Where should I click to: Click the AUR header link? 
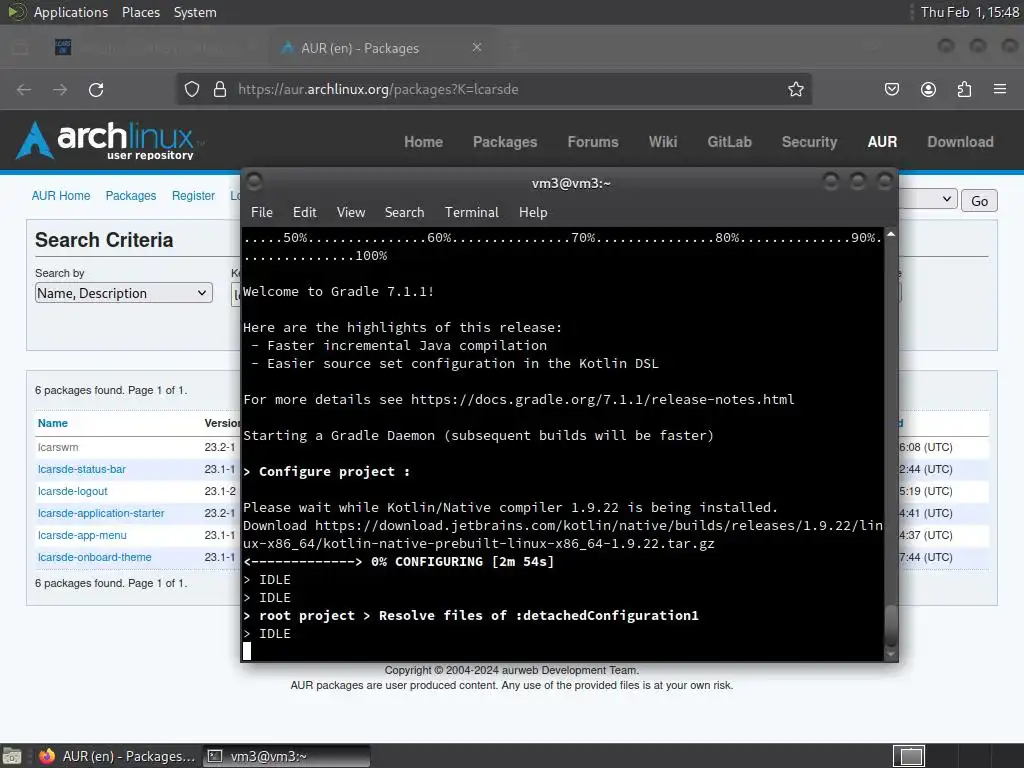[x=882, y=142]
